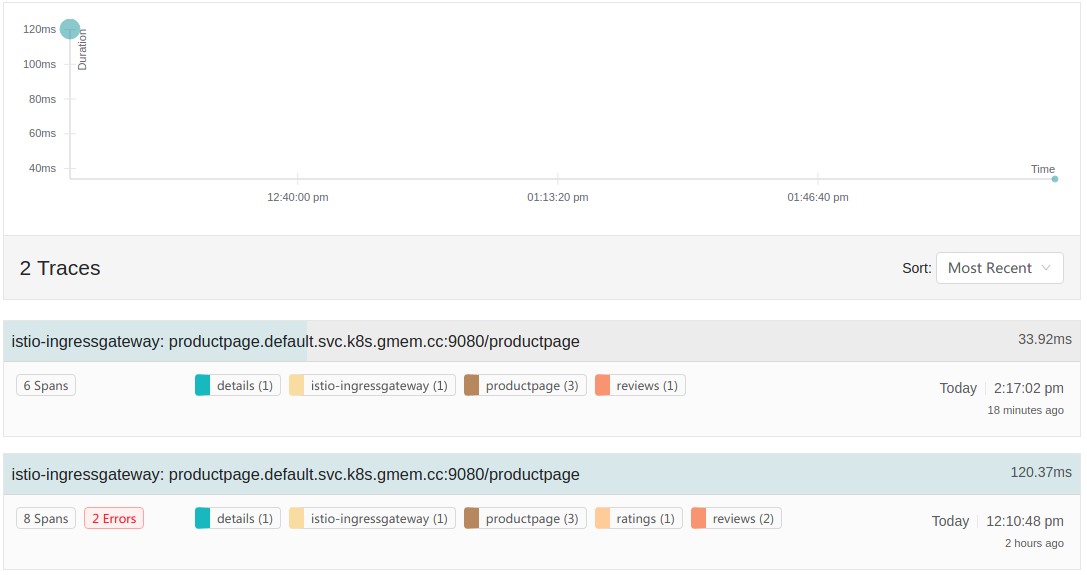Click the 12:10:48 pm trace timestamp

click(1024, 521)
